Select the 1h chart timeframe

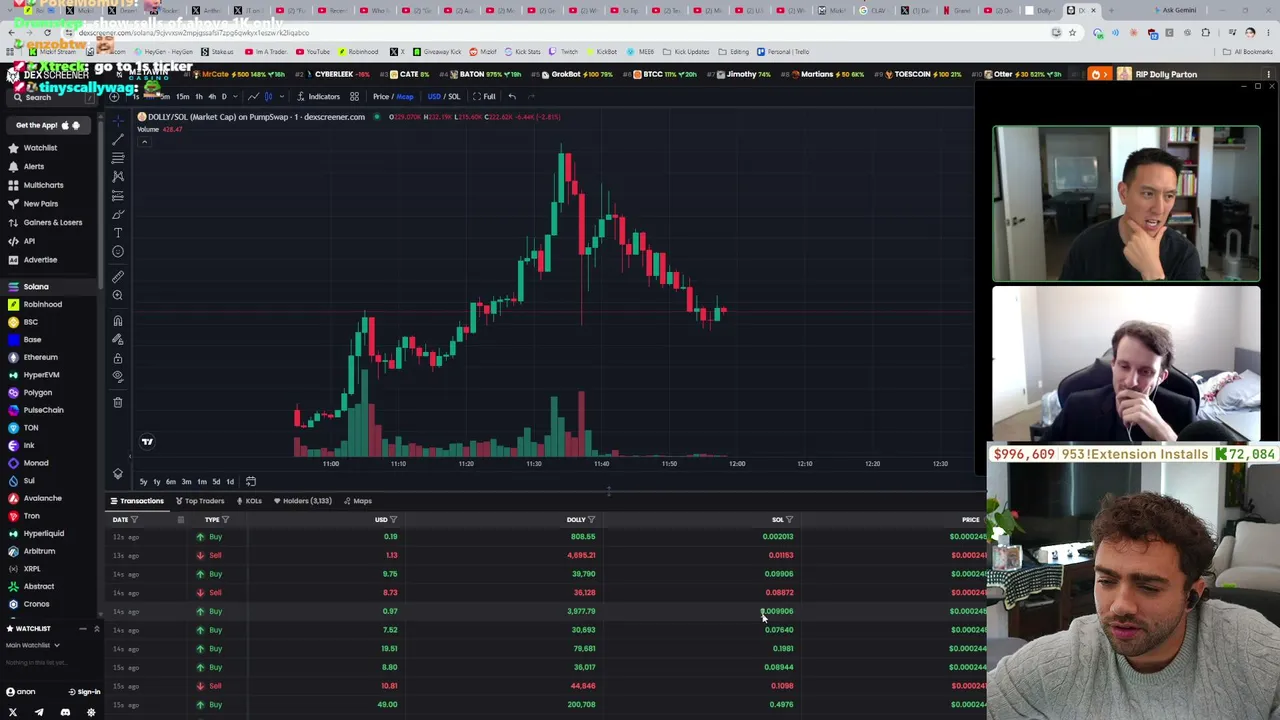pyautogui.click(x=198, y=97)
